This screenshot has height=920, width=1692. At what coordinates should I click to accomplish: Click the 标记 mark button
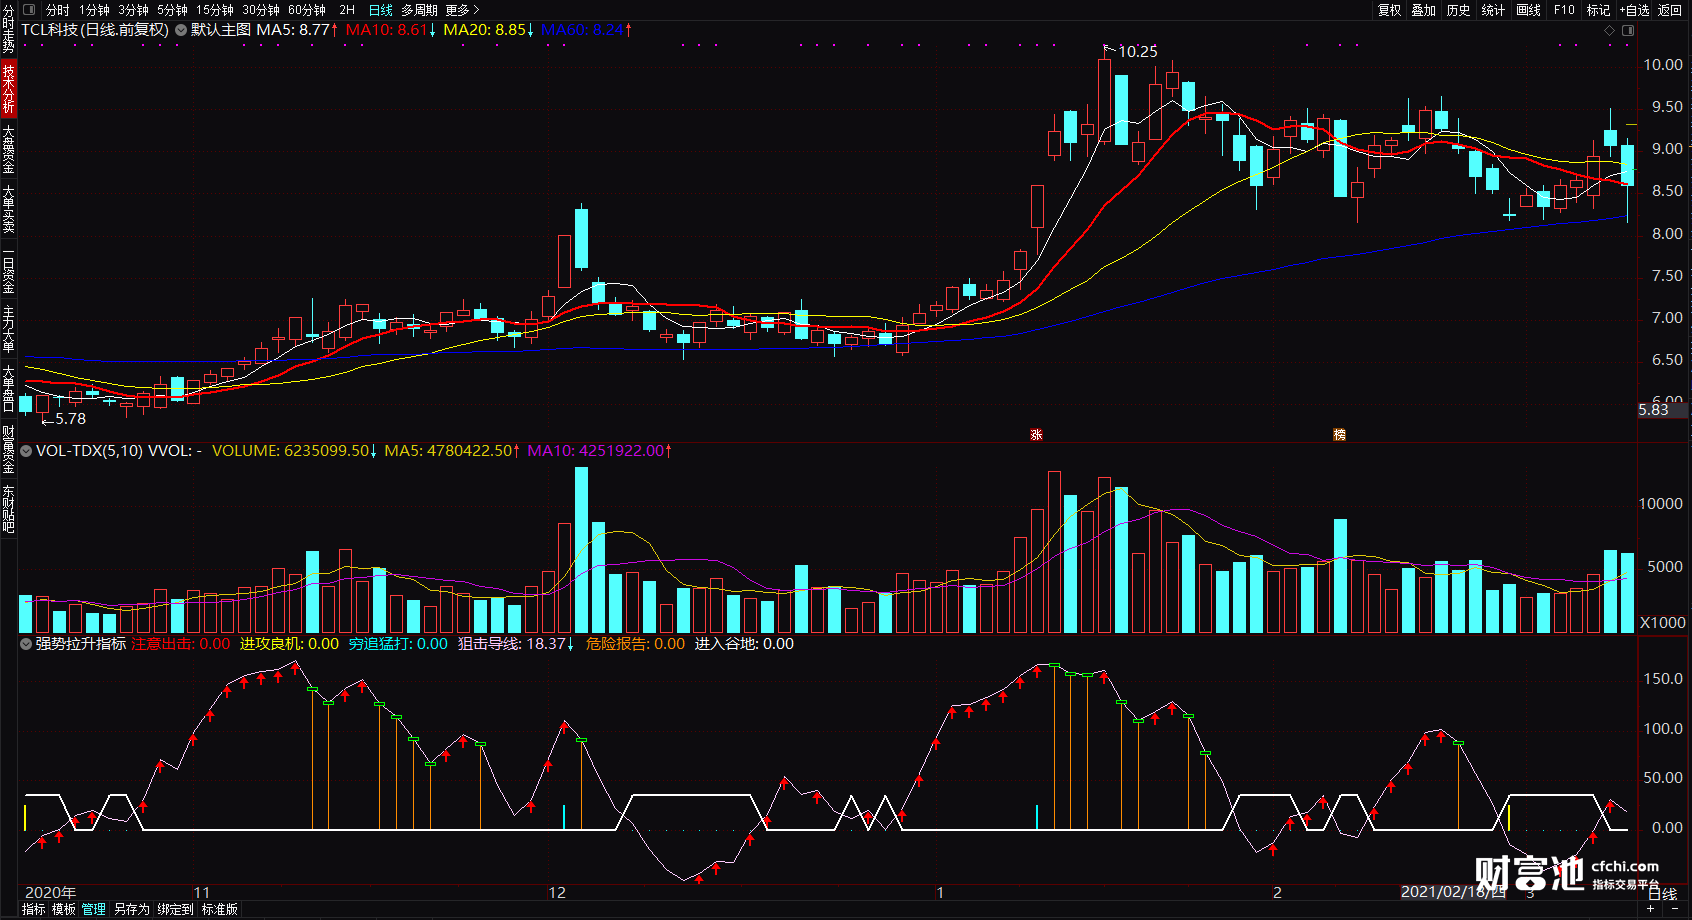[x=1598, y=10]
